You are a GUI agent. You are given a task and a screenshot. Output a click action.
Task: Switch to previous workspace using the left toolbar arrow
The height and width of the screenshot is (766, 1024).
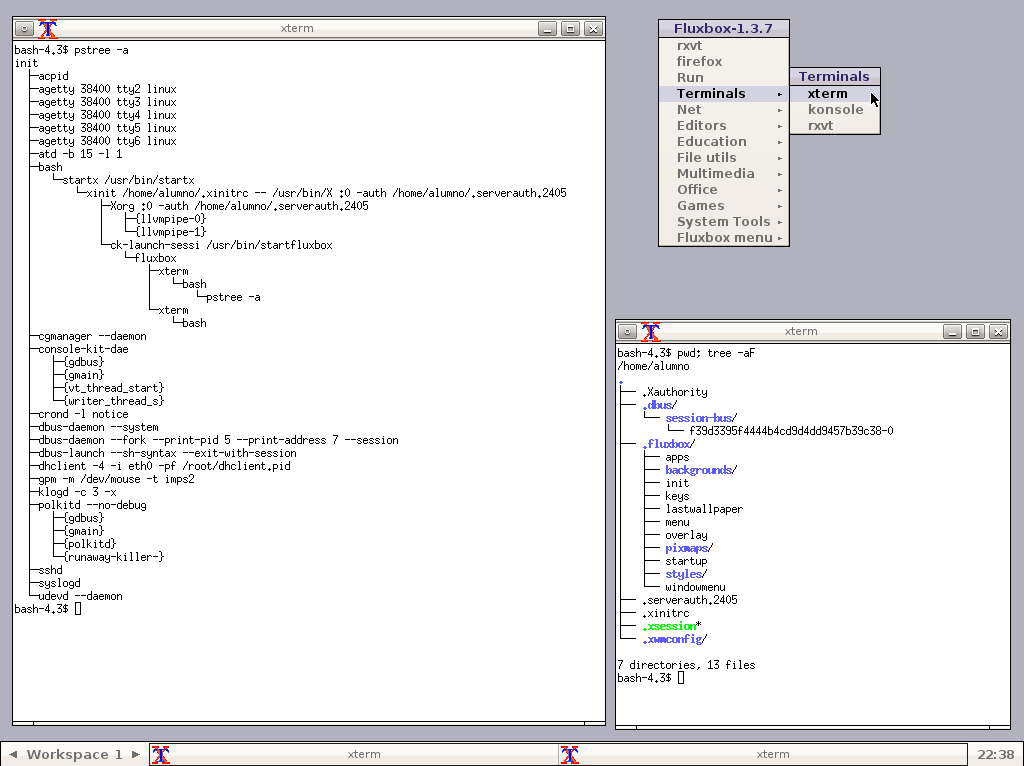pyautogui.click(x=13, y=754)
